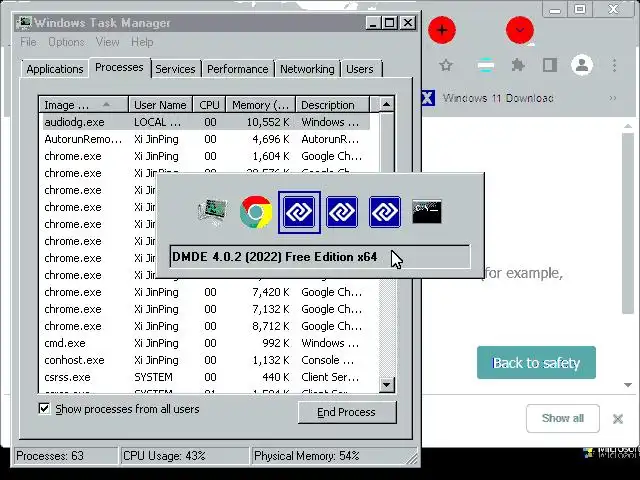Select the audiodg.exe process row
The image size is (640, 480).
click(x=206, y=122)
